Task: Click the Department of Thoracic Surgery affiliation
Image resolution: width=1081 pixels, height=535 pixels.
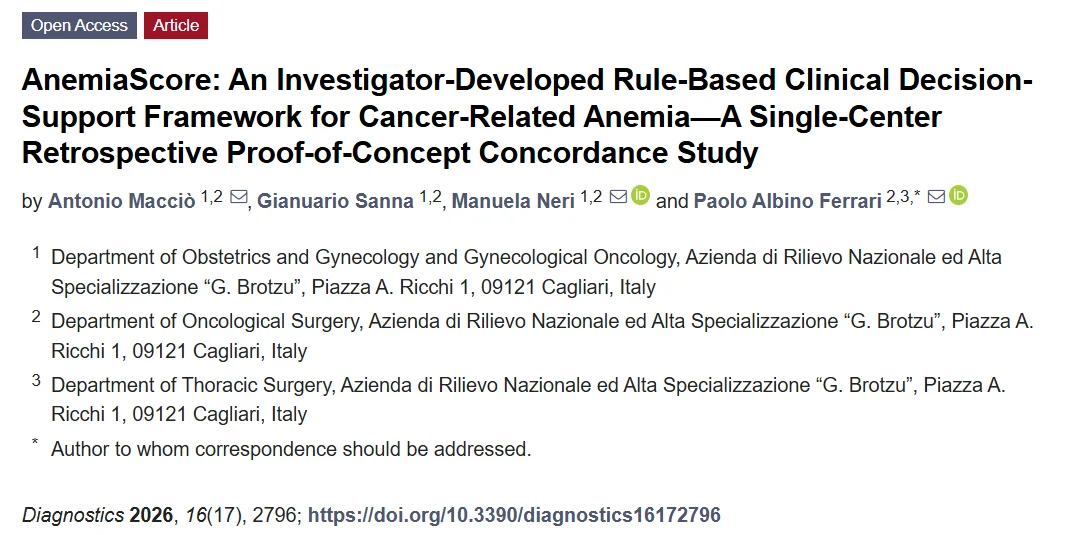Action: click(528, 399)
